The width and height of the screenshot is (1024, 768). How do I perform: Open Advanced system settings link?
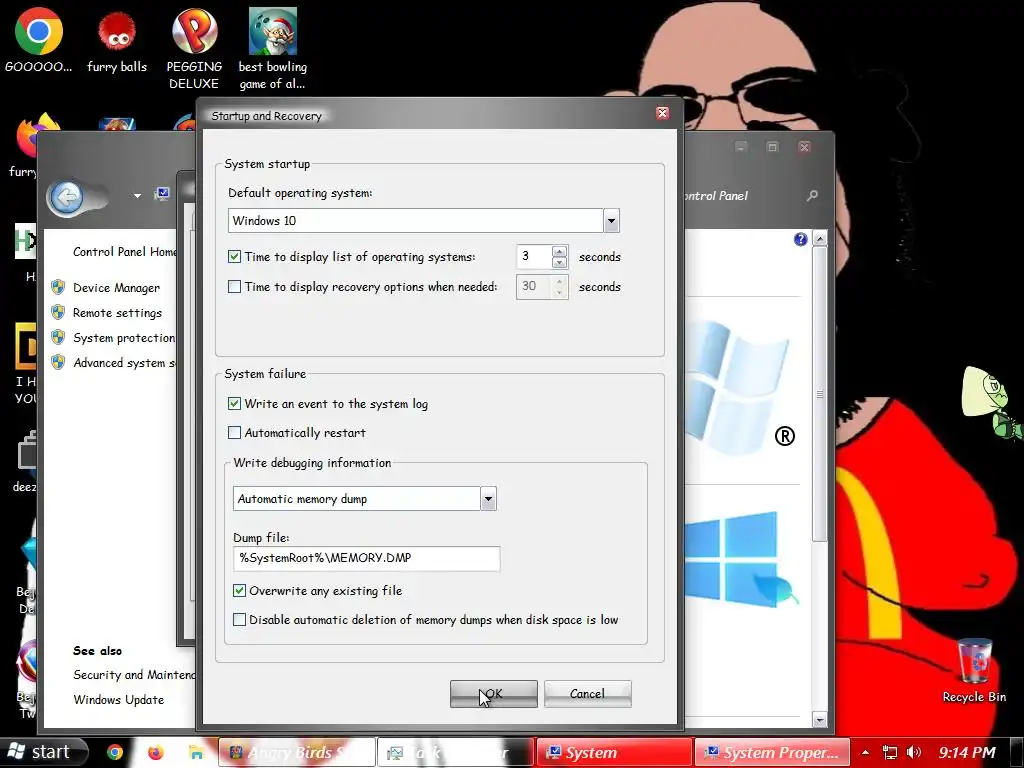pyautogui.click(x=124, y=362)
